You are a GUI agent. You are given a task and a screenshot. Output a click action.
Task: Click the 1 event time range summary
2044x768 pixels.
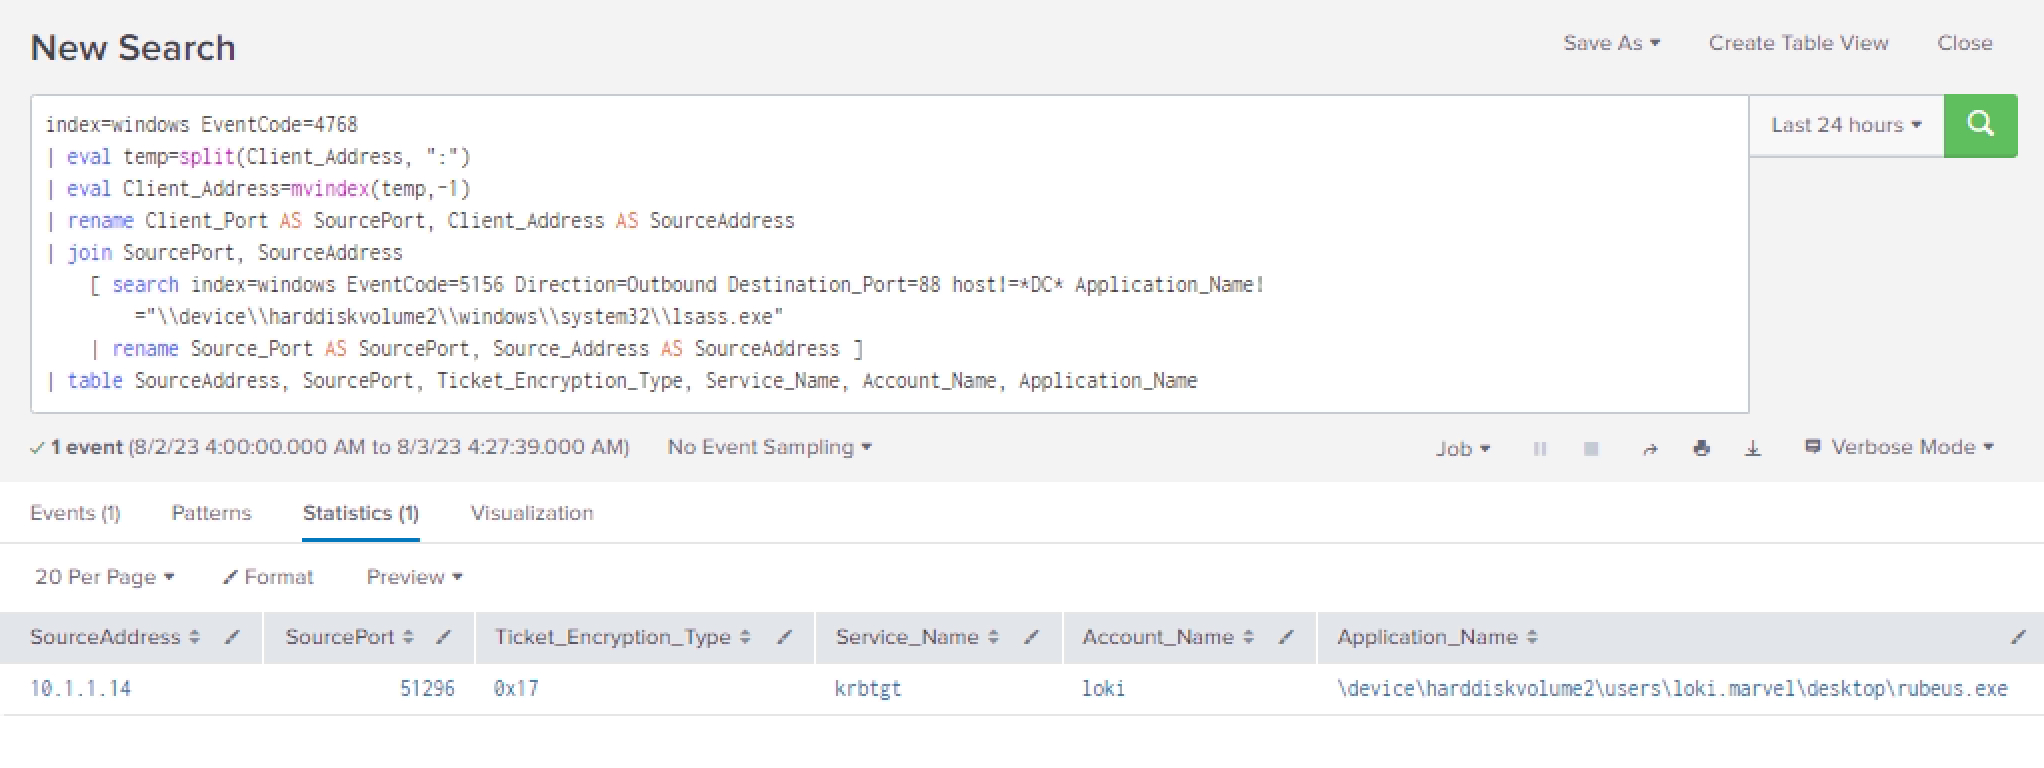[331, 447]
